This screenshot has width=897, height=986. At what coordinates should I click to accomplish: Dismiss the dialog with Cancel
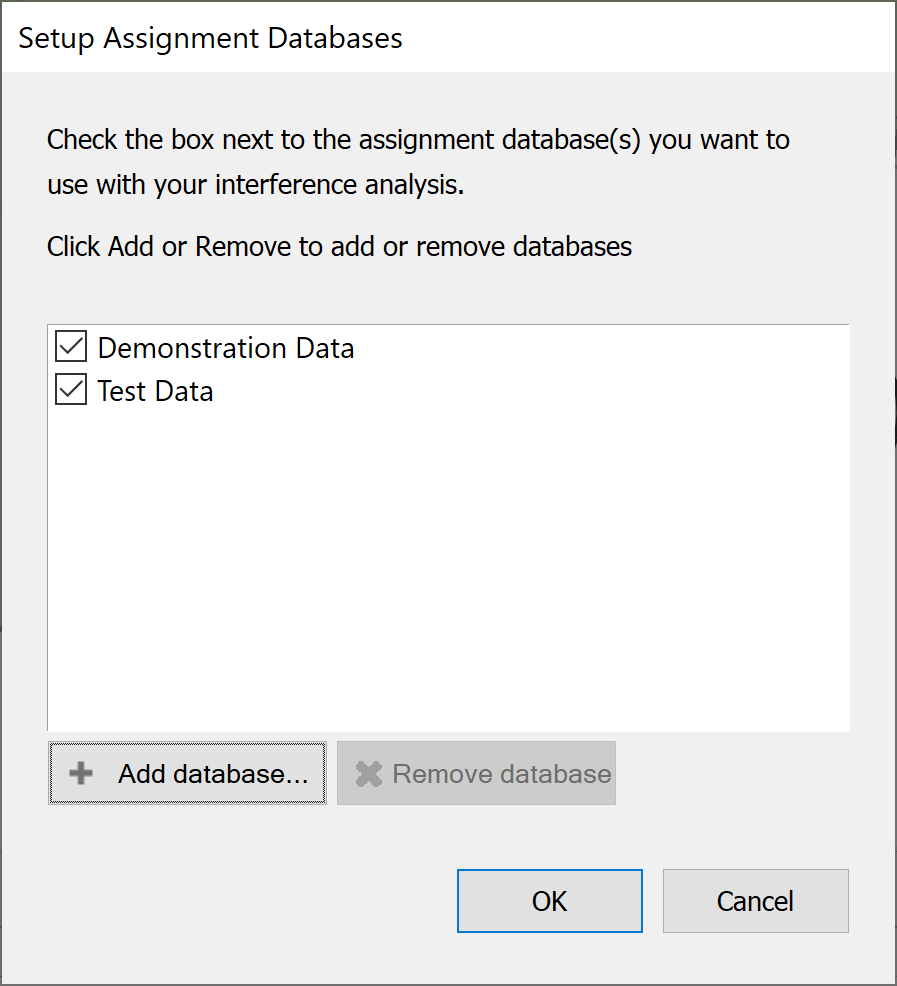tap(755, 900)
